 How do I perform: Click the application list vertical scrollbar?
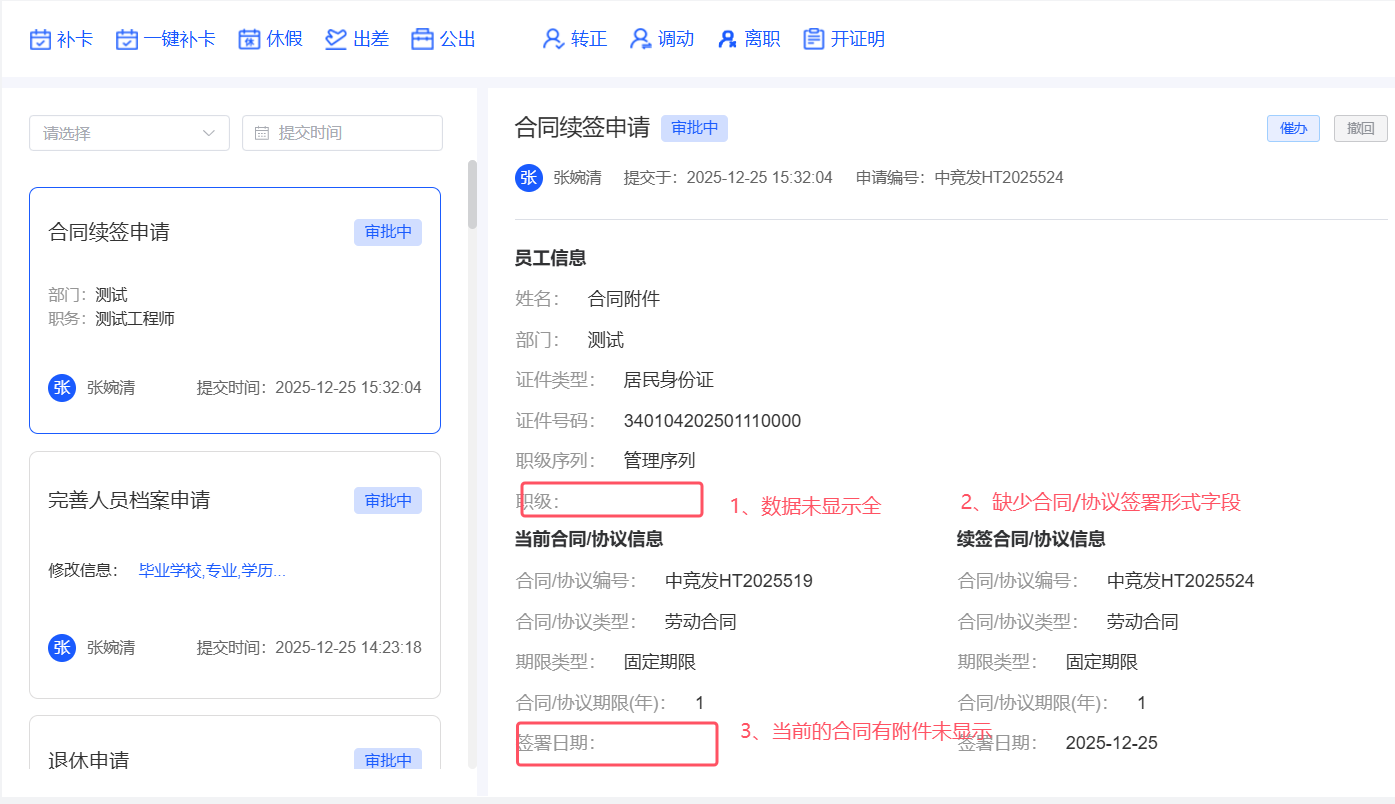pos(472,195)
